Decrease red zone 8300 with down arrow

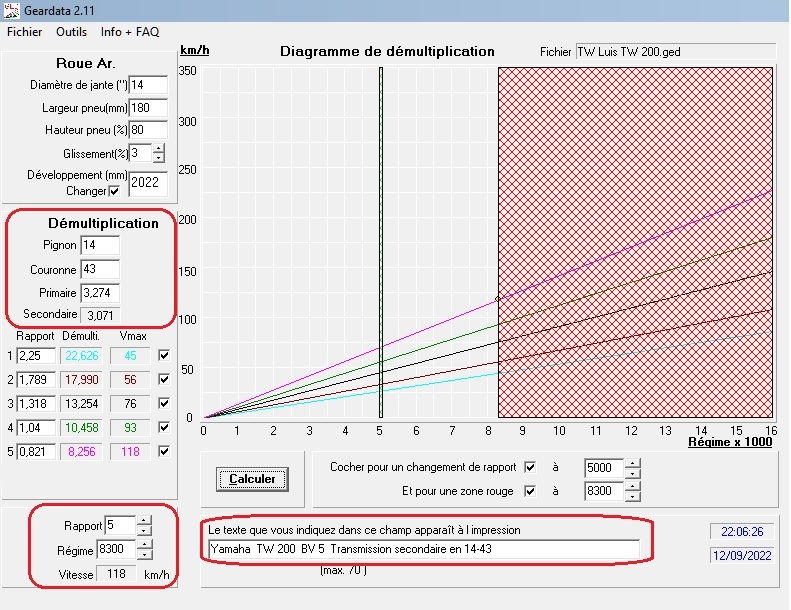633,496
